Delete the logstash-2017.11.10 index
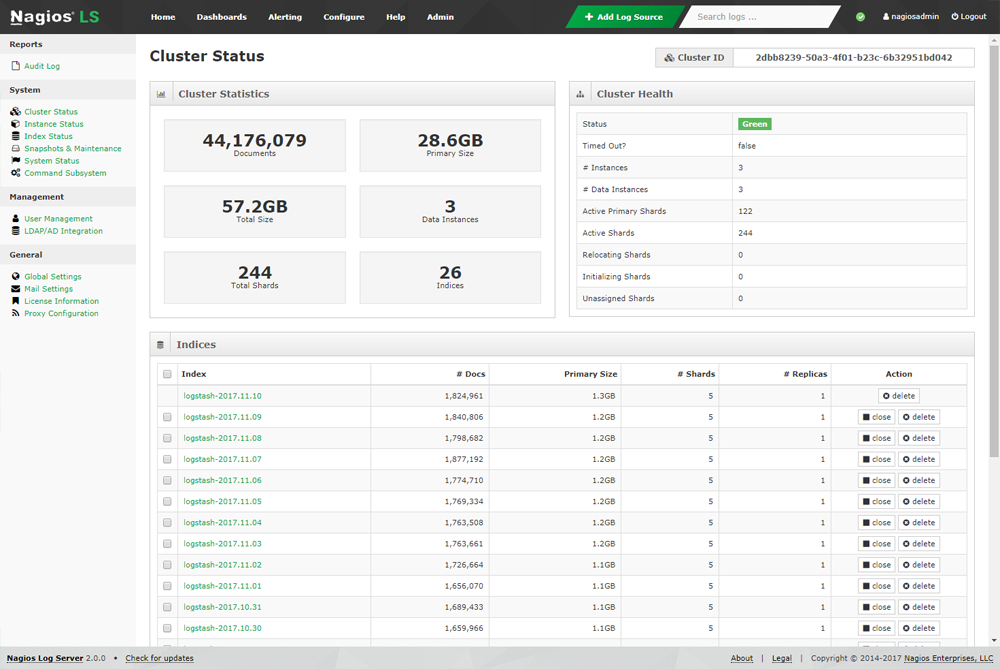 tap(899, 396)
